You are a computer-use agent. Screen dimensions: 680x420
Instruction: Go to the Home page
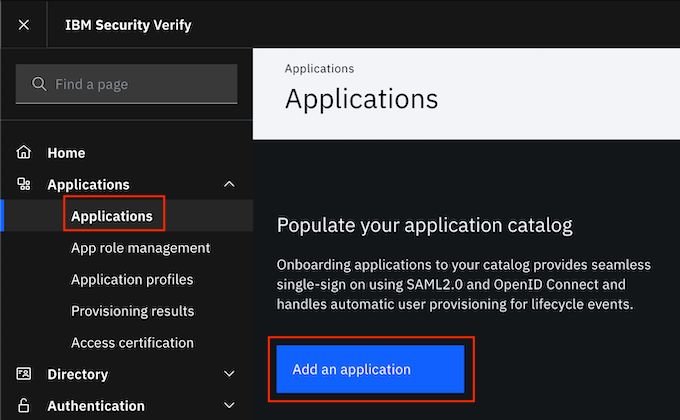click(66, 153)
